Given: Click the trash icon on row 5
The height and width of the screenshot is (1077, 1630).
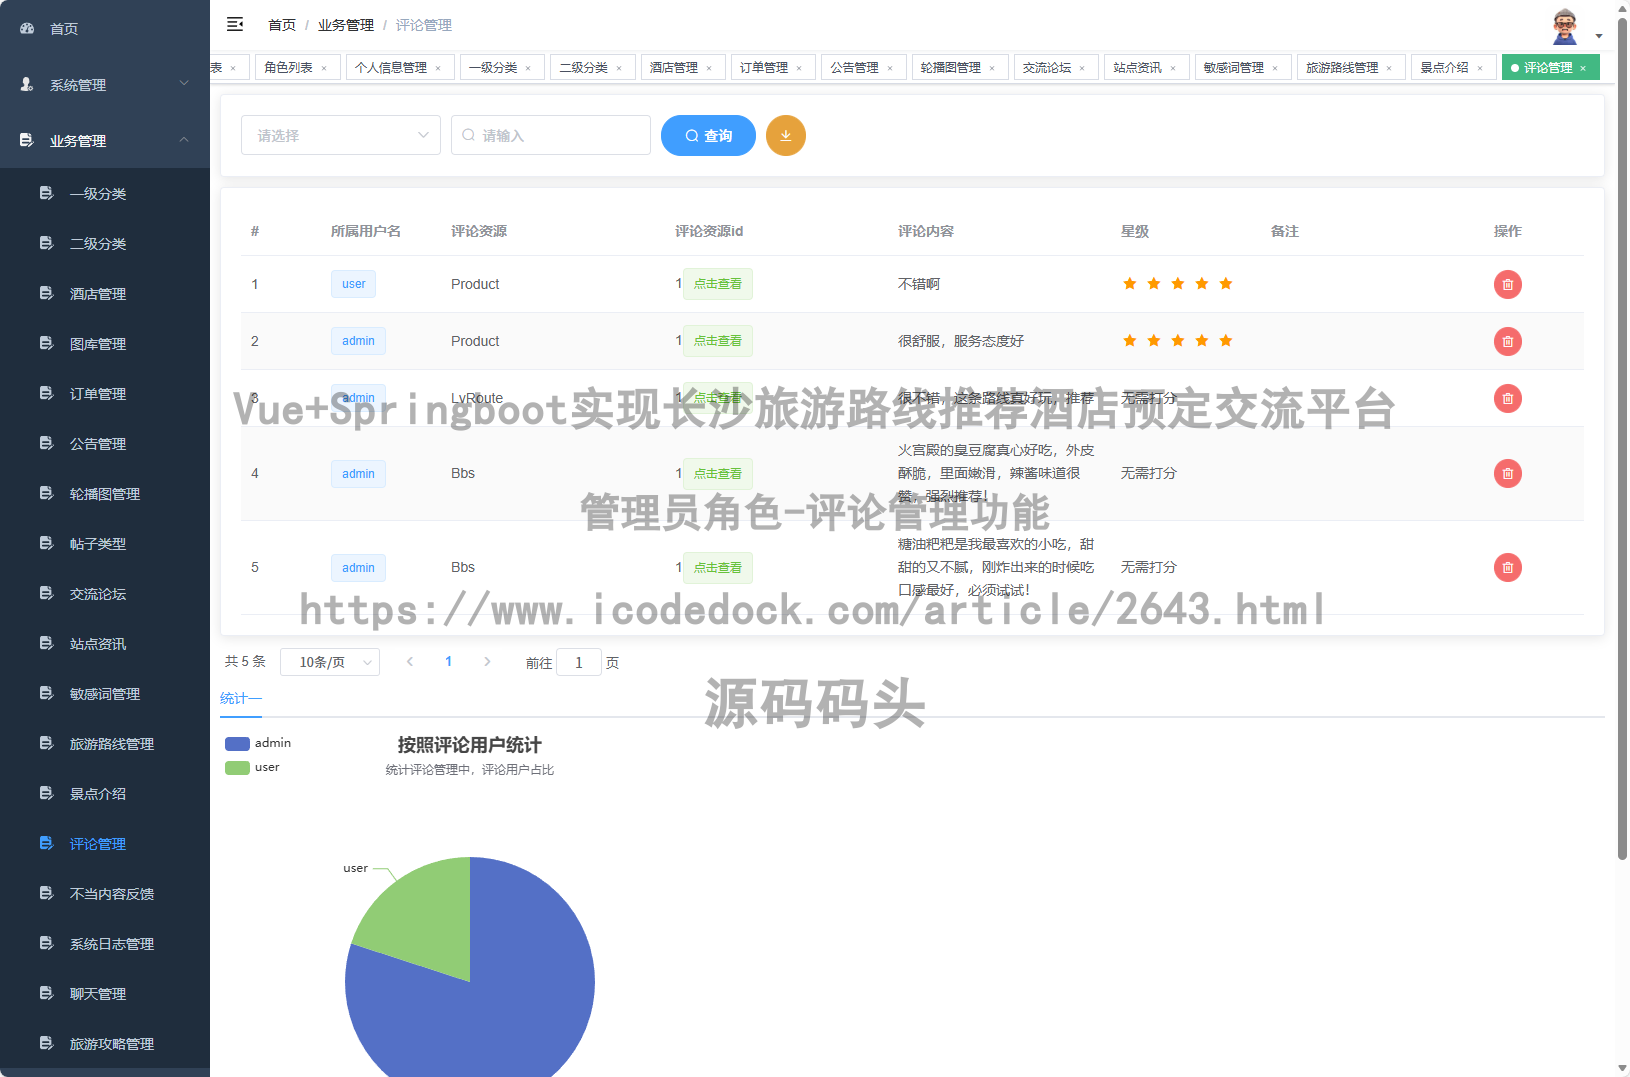Looking at the screenshot, I should pos(1507,567).
